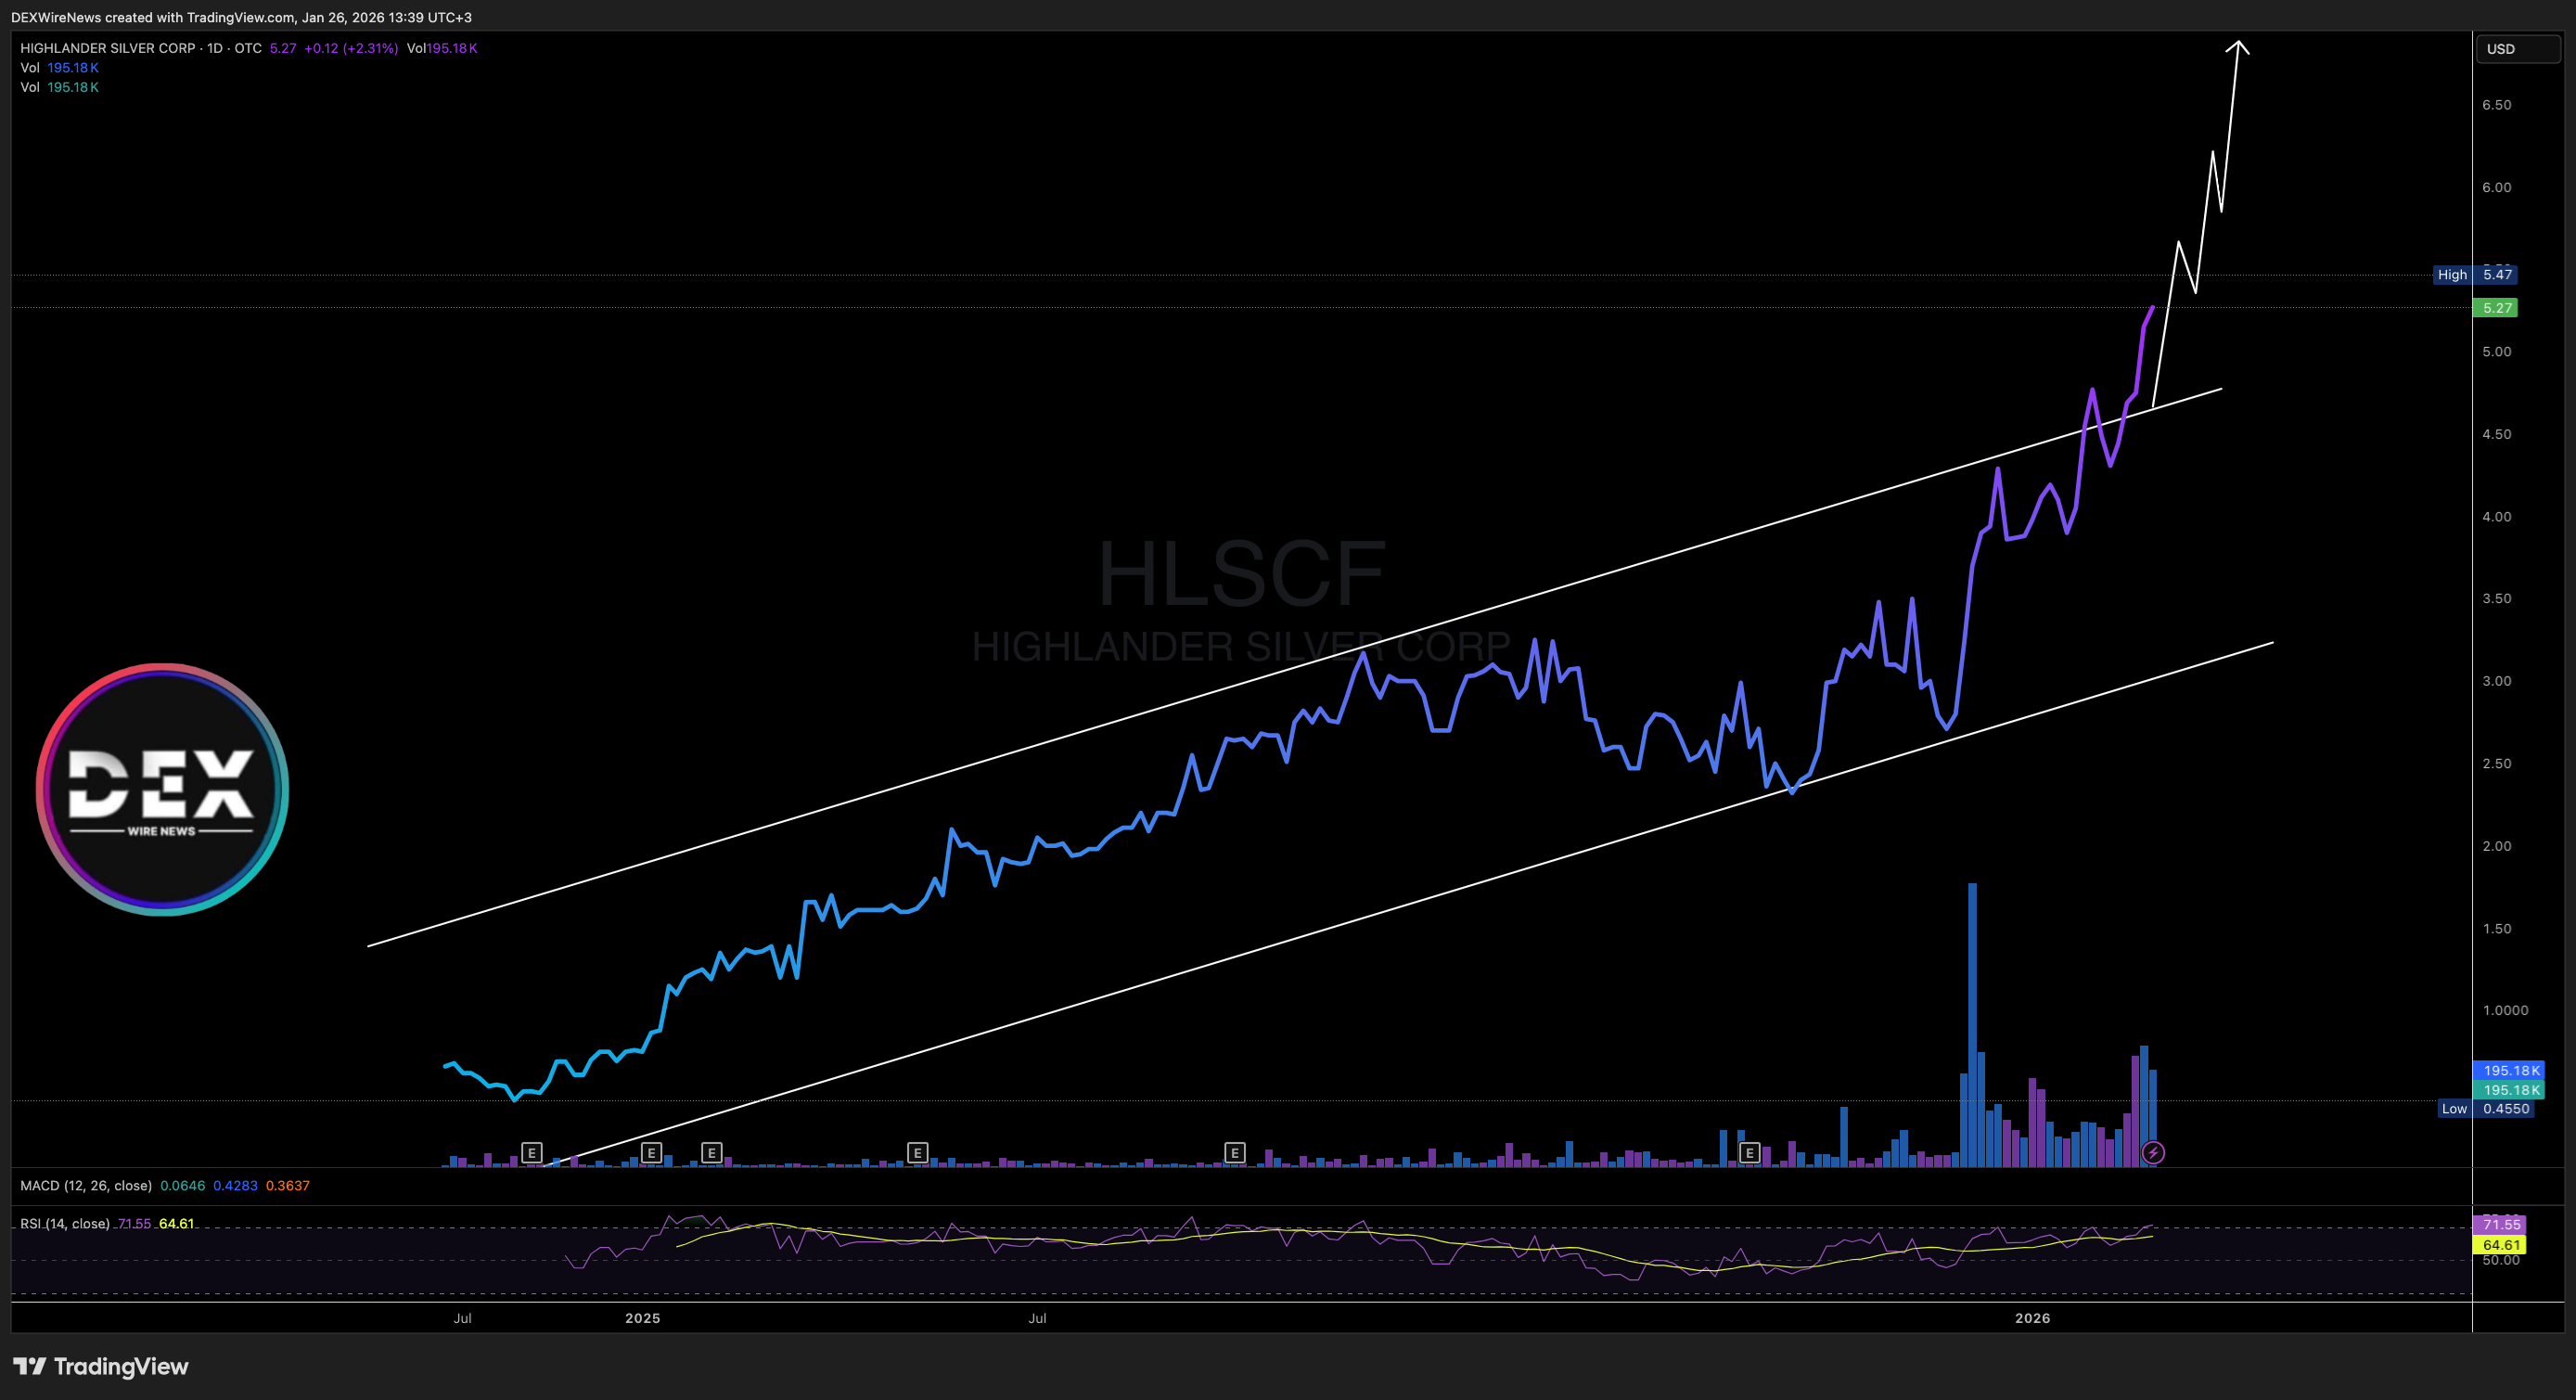The width and height of the screenshot is (2576, 1400).
Task: Click the third earnings E marker from left
Action: [711, 1153]
